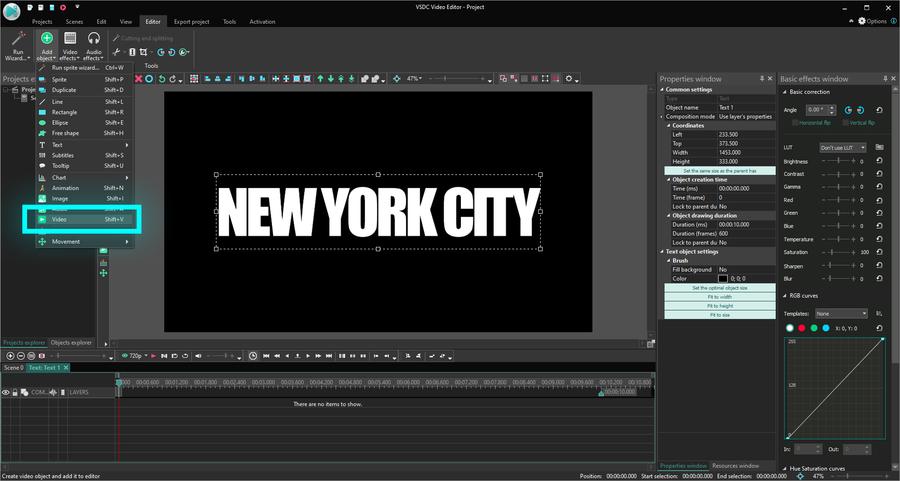The width and height of the screenshot is (900, 481).
Task: Toggle the layer visibility eye icon
Action: tap(6, 392)
